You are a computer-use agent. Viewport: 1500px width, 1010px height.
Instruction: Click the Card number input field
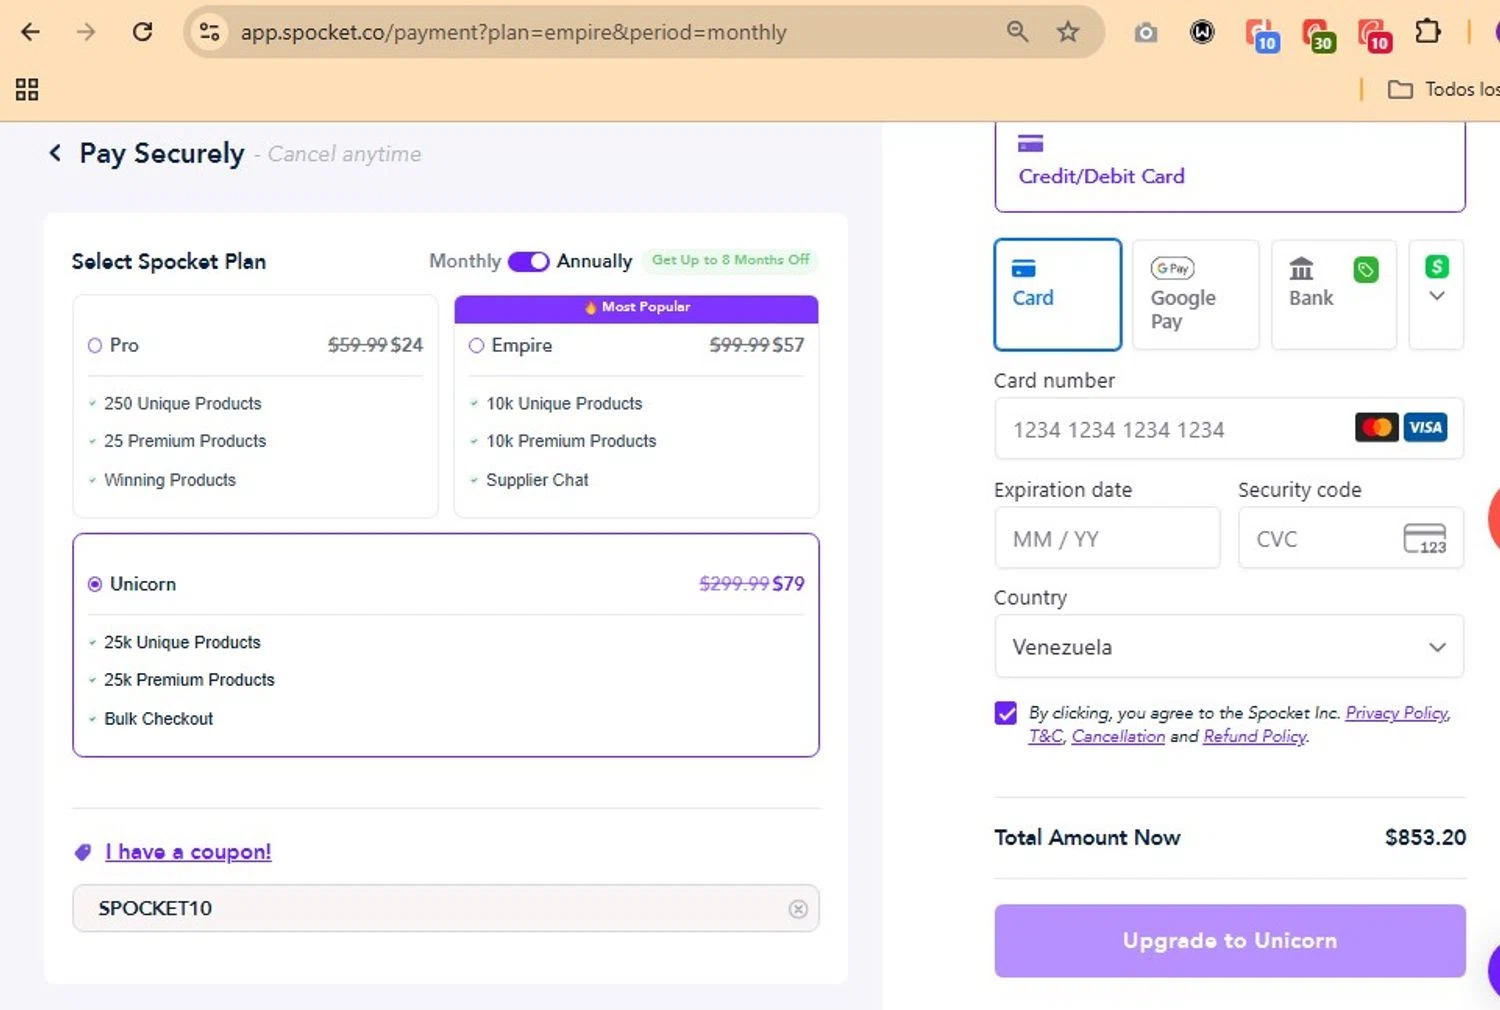tap(1229, 429)
